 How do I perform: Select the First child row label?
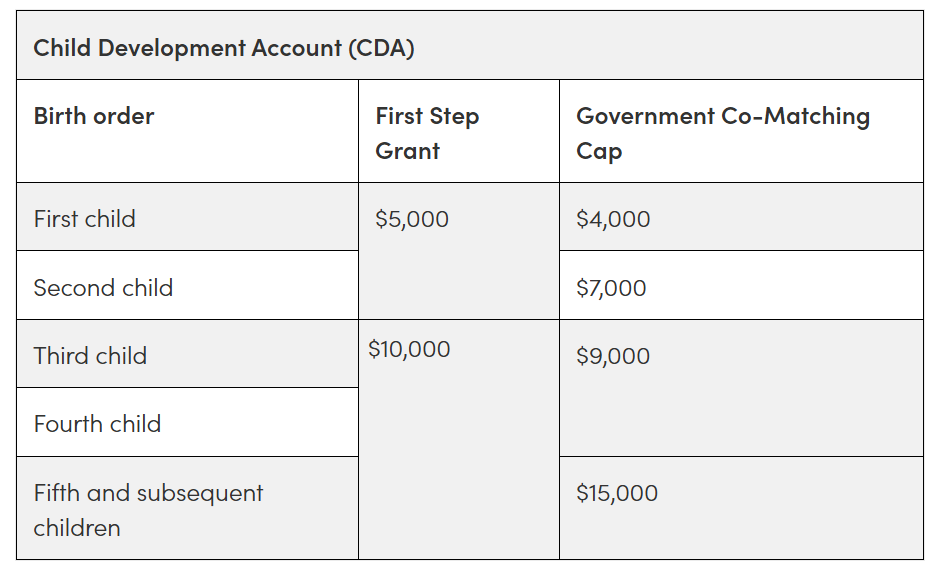point(84,219)
